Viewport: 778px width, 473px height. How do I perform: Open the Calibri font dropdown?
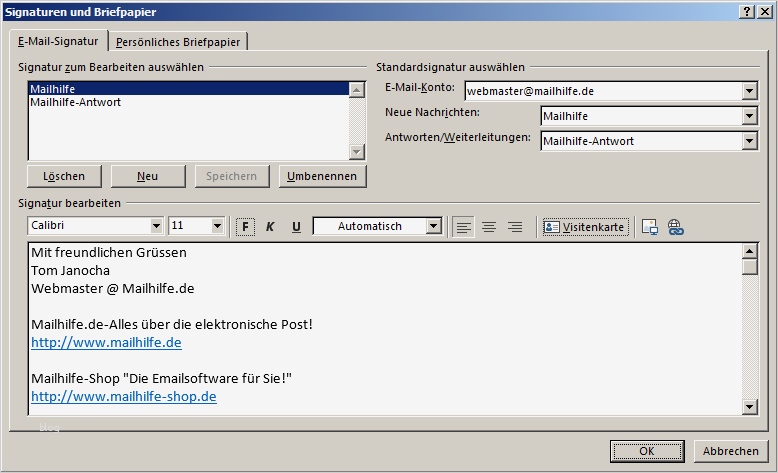[156, 226]
